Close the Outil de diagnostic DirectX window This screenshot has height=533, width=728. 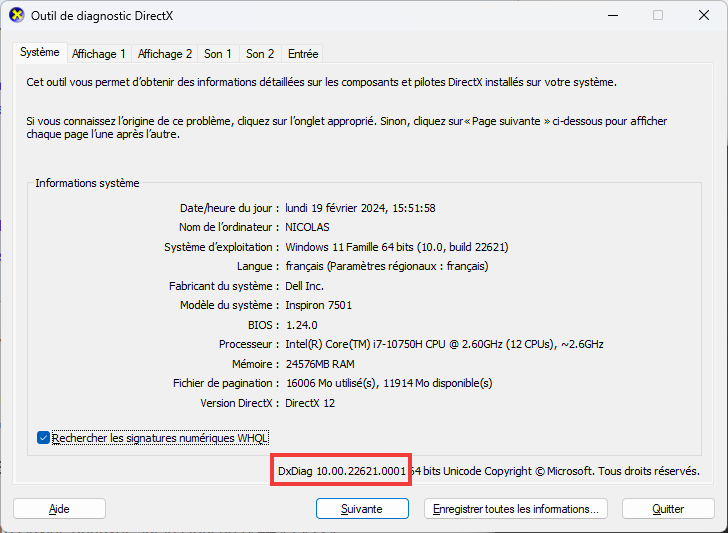click(704, 15)
